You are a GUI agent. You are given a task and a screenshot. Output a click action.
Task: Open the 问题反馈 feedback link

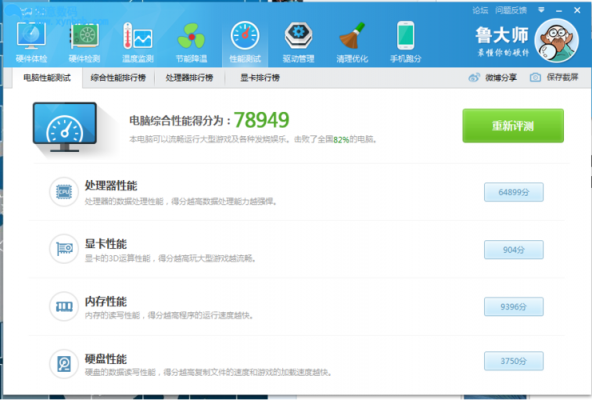pos(511,10)
